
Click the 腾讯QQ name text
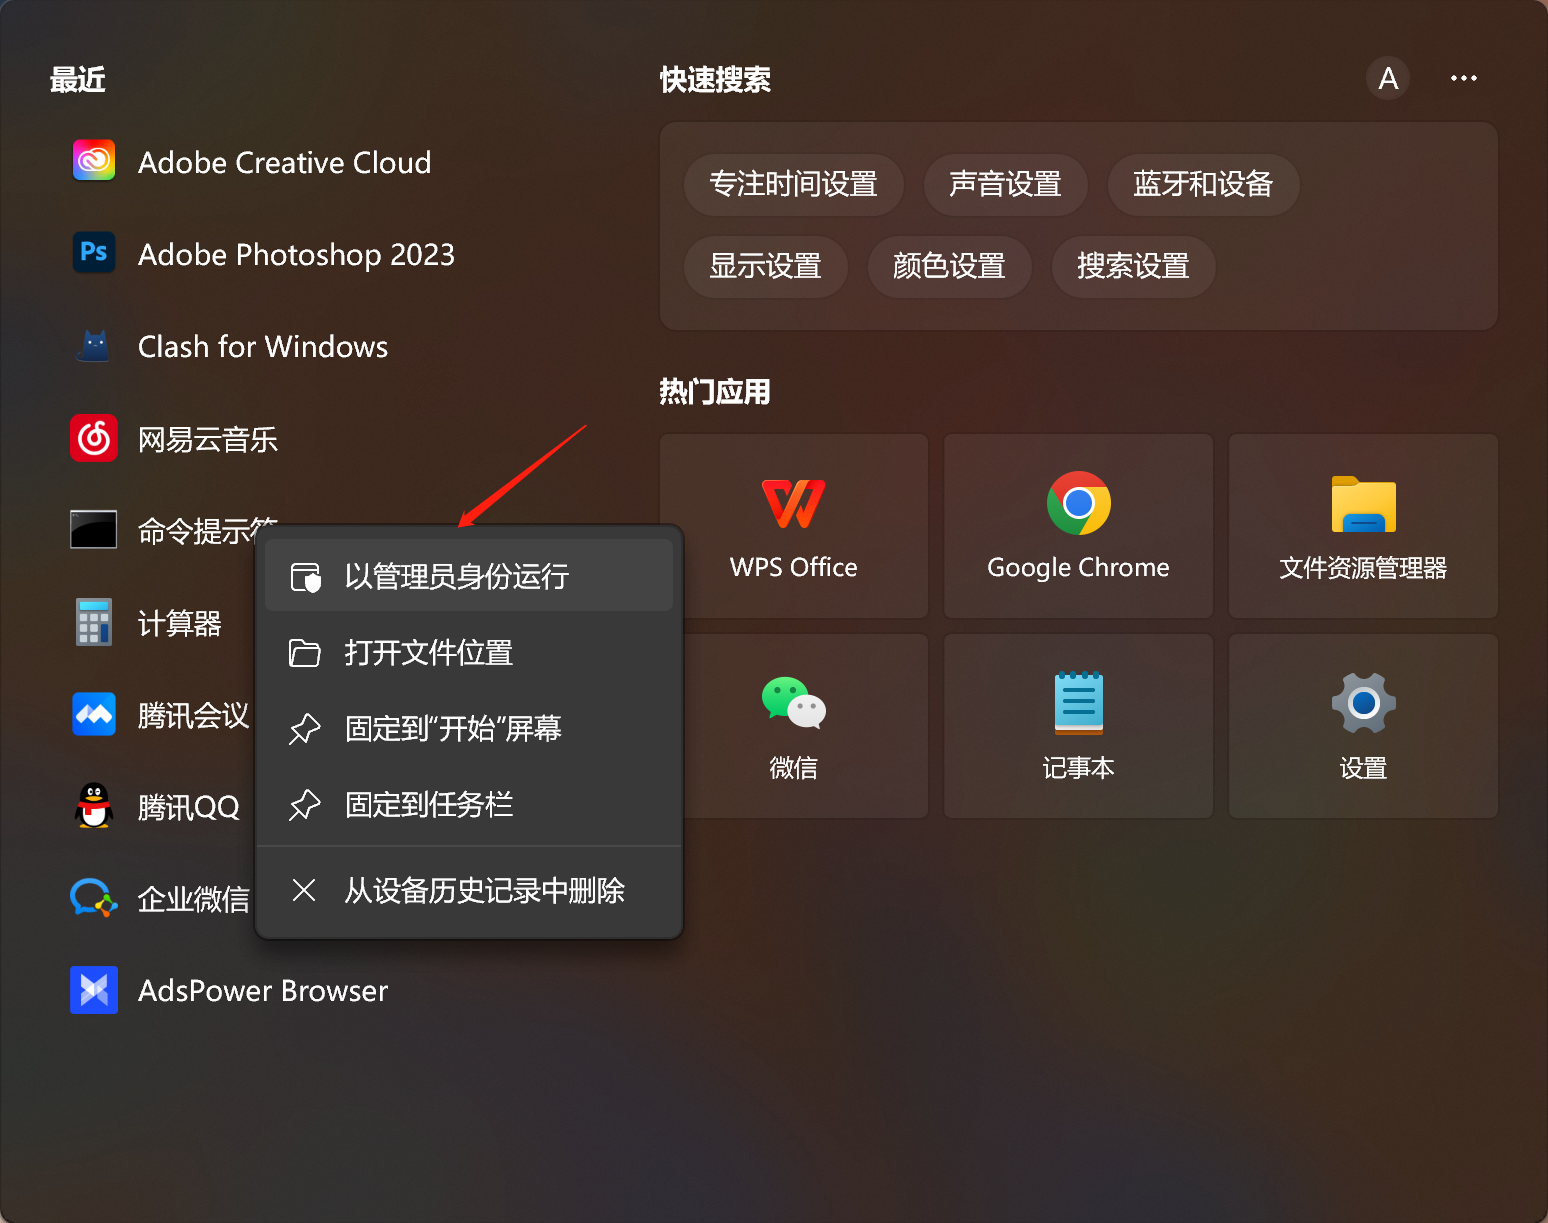coord(189,807)
